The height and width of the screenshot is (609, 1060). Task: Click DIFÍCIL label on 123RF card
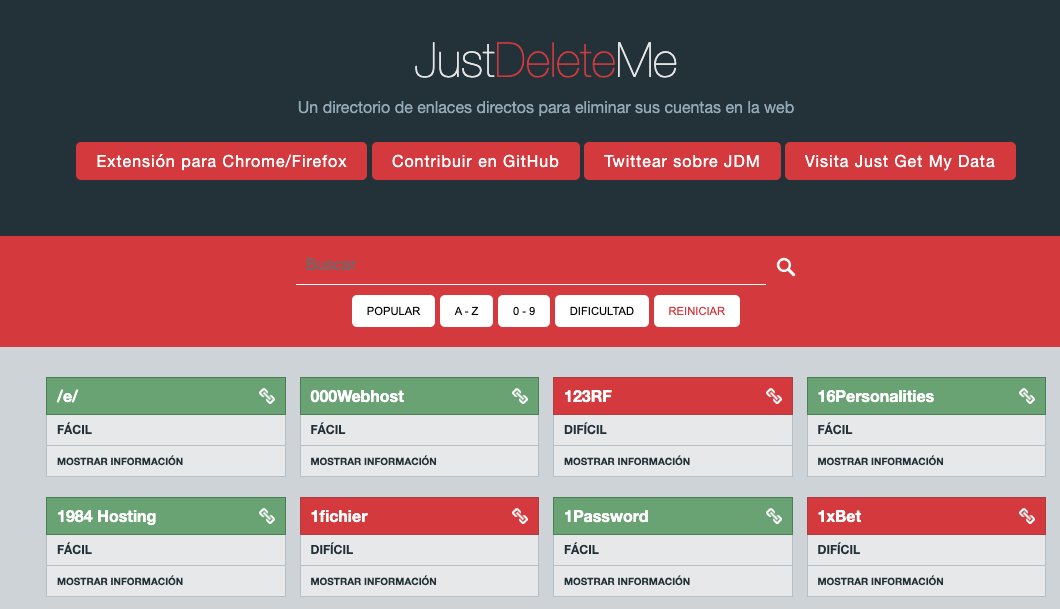pos(585,429)
